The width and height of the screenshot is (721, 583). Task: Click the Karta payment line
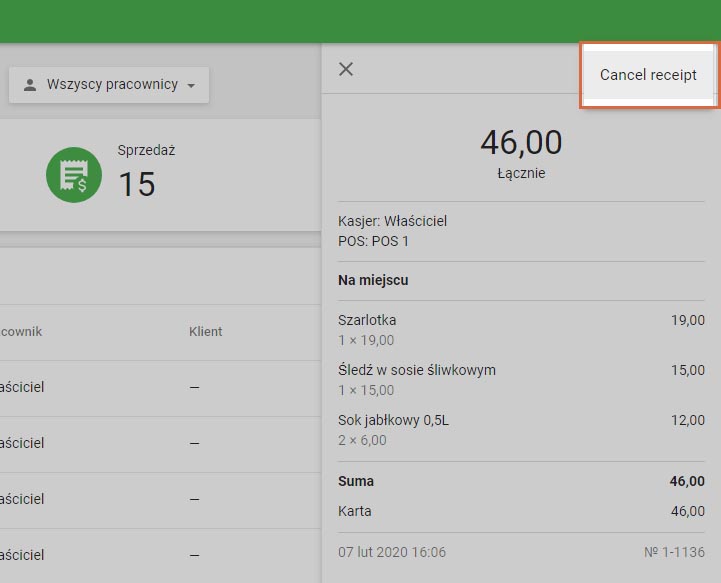[355, 511]
